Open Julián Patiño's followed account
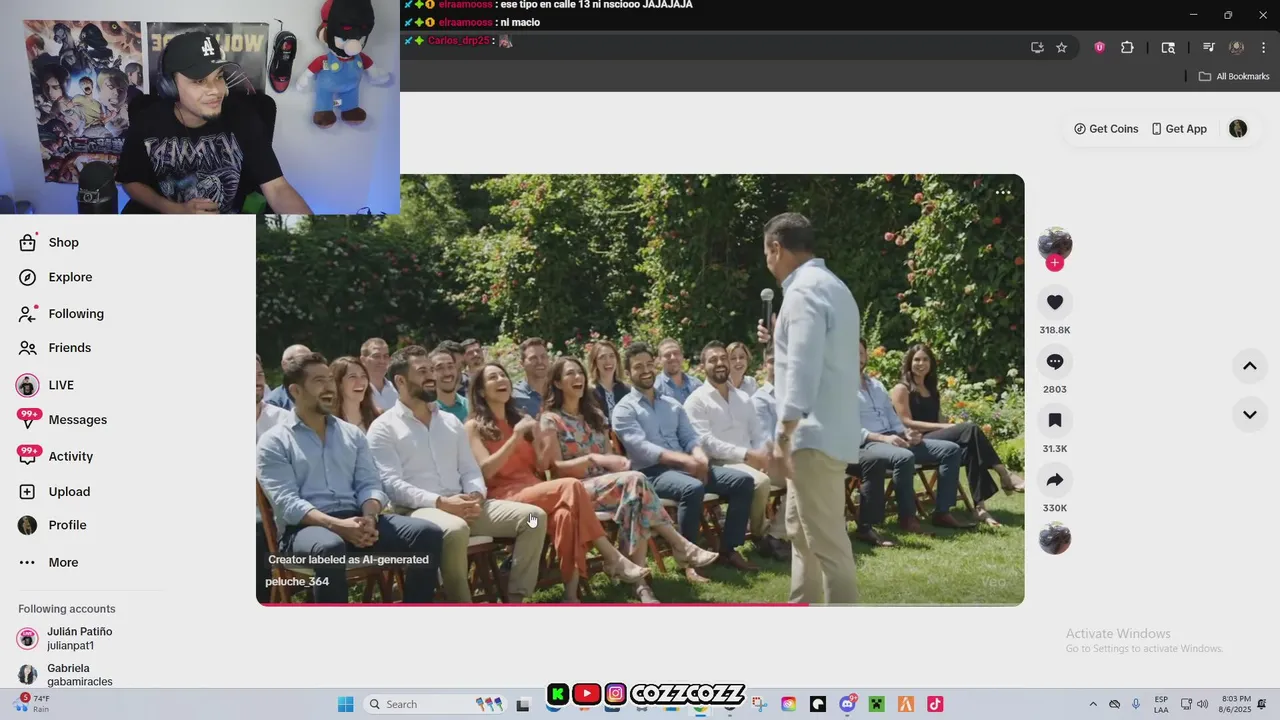The width and height of the screenshot is (1280, 720). pos(66,639)
